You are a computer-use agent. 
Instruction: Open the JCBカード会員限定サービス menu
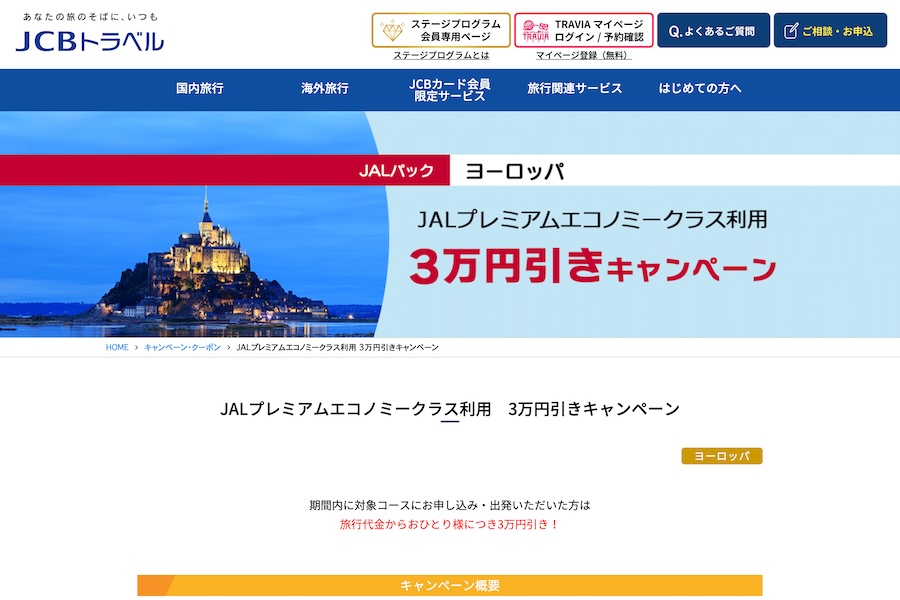[449, 90]
